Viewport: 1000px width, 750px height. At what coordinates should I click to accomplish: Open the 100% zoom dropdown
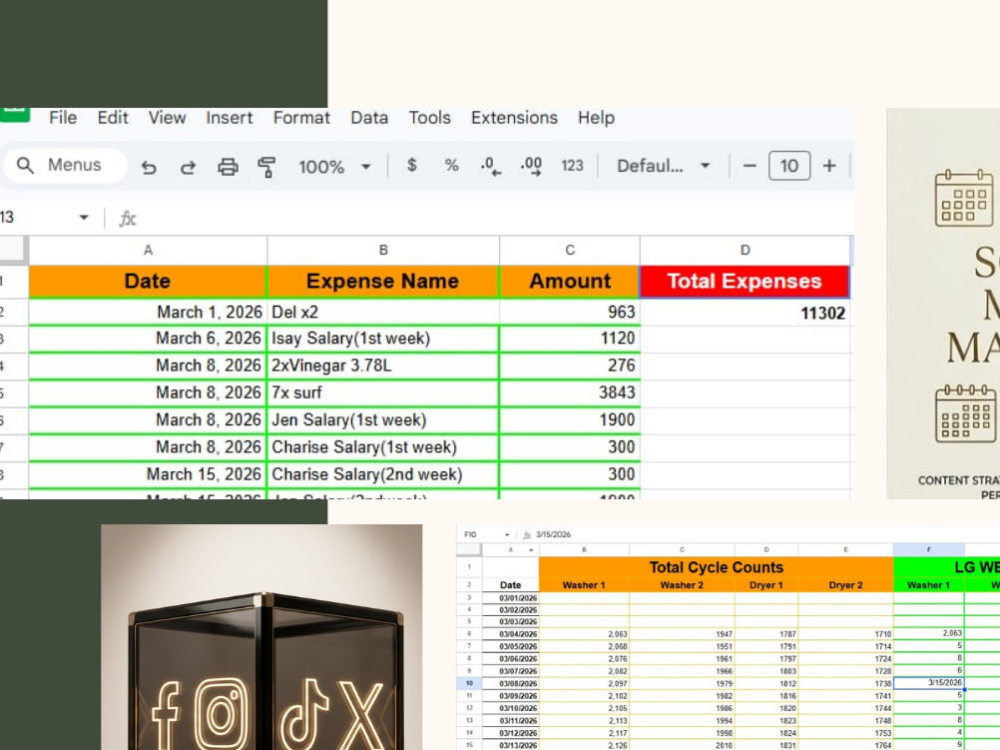(335, 166)
